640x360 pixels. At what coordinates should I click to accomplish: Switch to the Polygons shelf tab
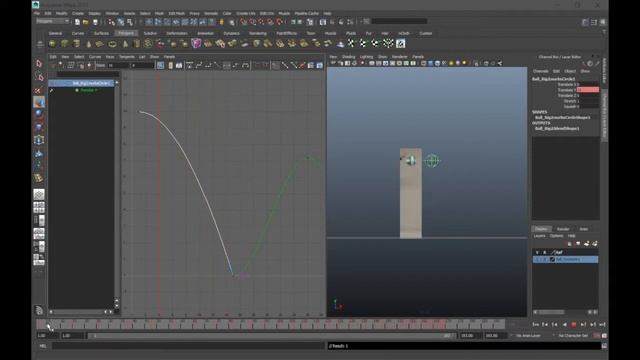point(126,33)
